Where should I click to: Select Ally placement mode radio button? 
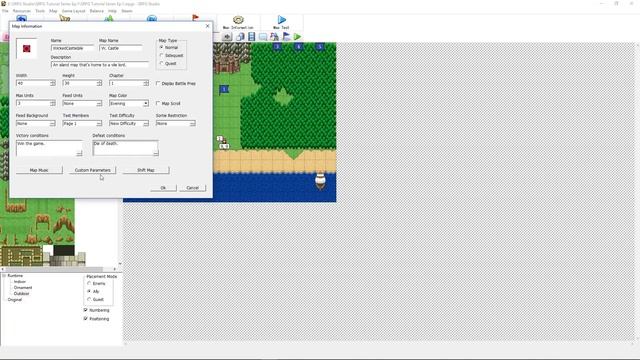pyautogui.click(x=89, y=291)
